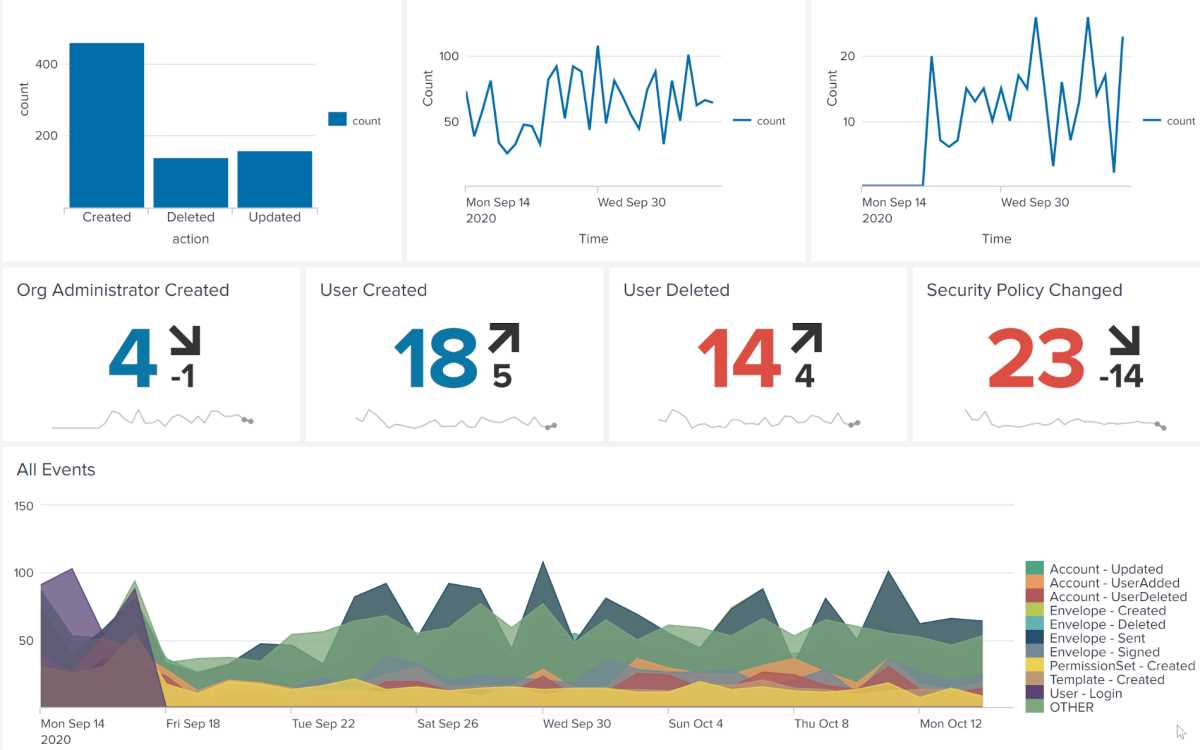The image size is (1200, 750).
Task: Select the Deleted bar in the action chart
Action: 190,182
